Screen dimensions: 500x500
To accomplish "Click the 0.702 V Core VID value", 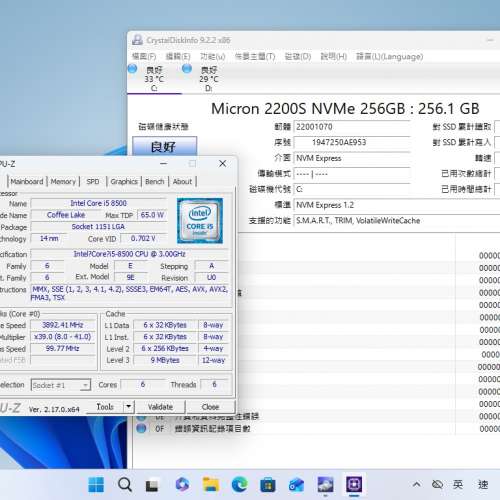I will tap(143, 239).
